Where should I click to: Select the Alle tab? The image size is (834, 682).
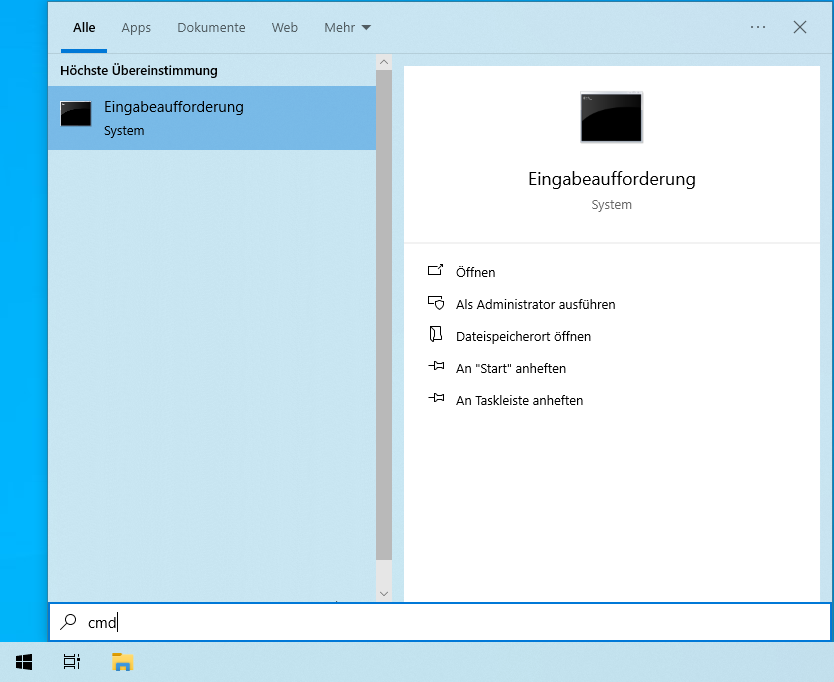click(x=84, y=28)
